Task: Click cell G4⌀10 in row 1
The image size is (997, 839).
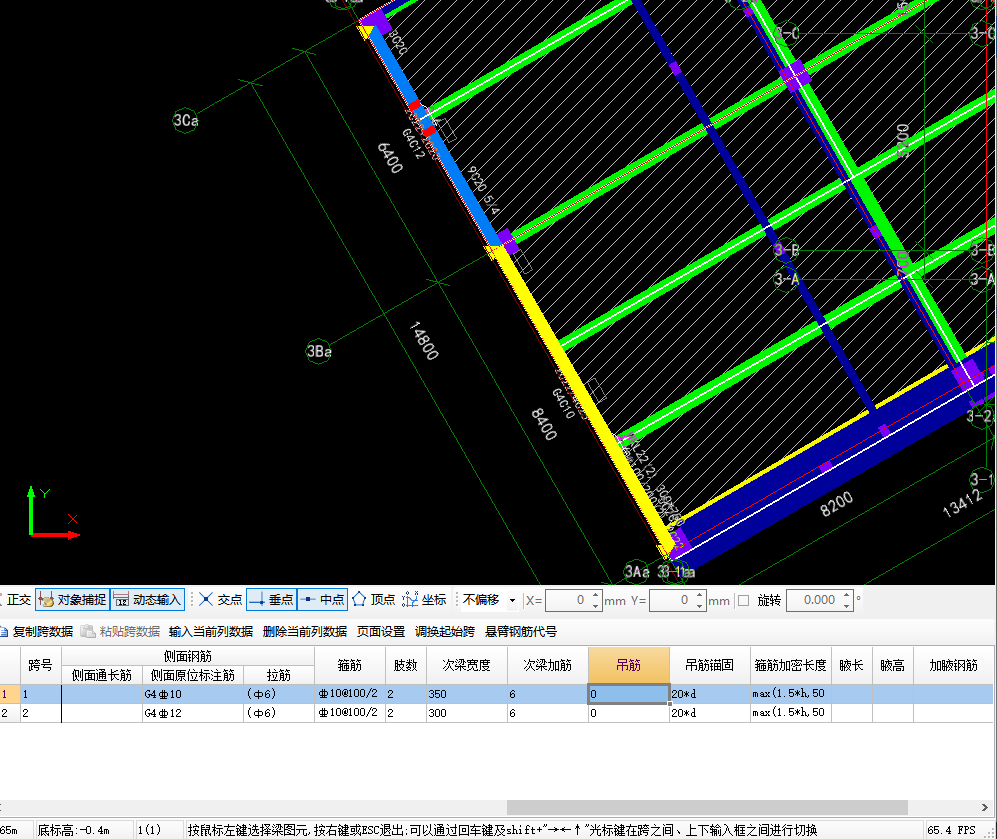Action: click(193, 694)
